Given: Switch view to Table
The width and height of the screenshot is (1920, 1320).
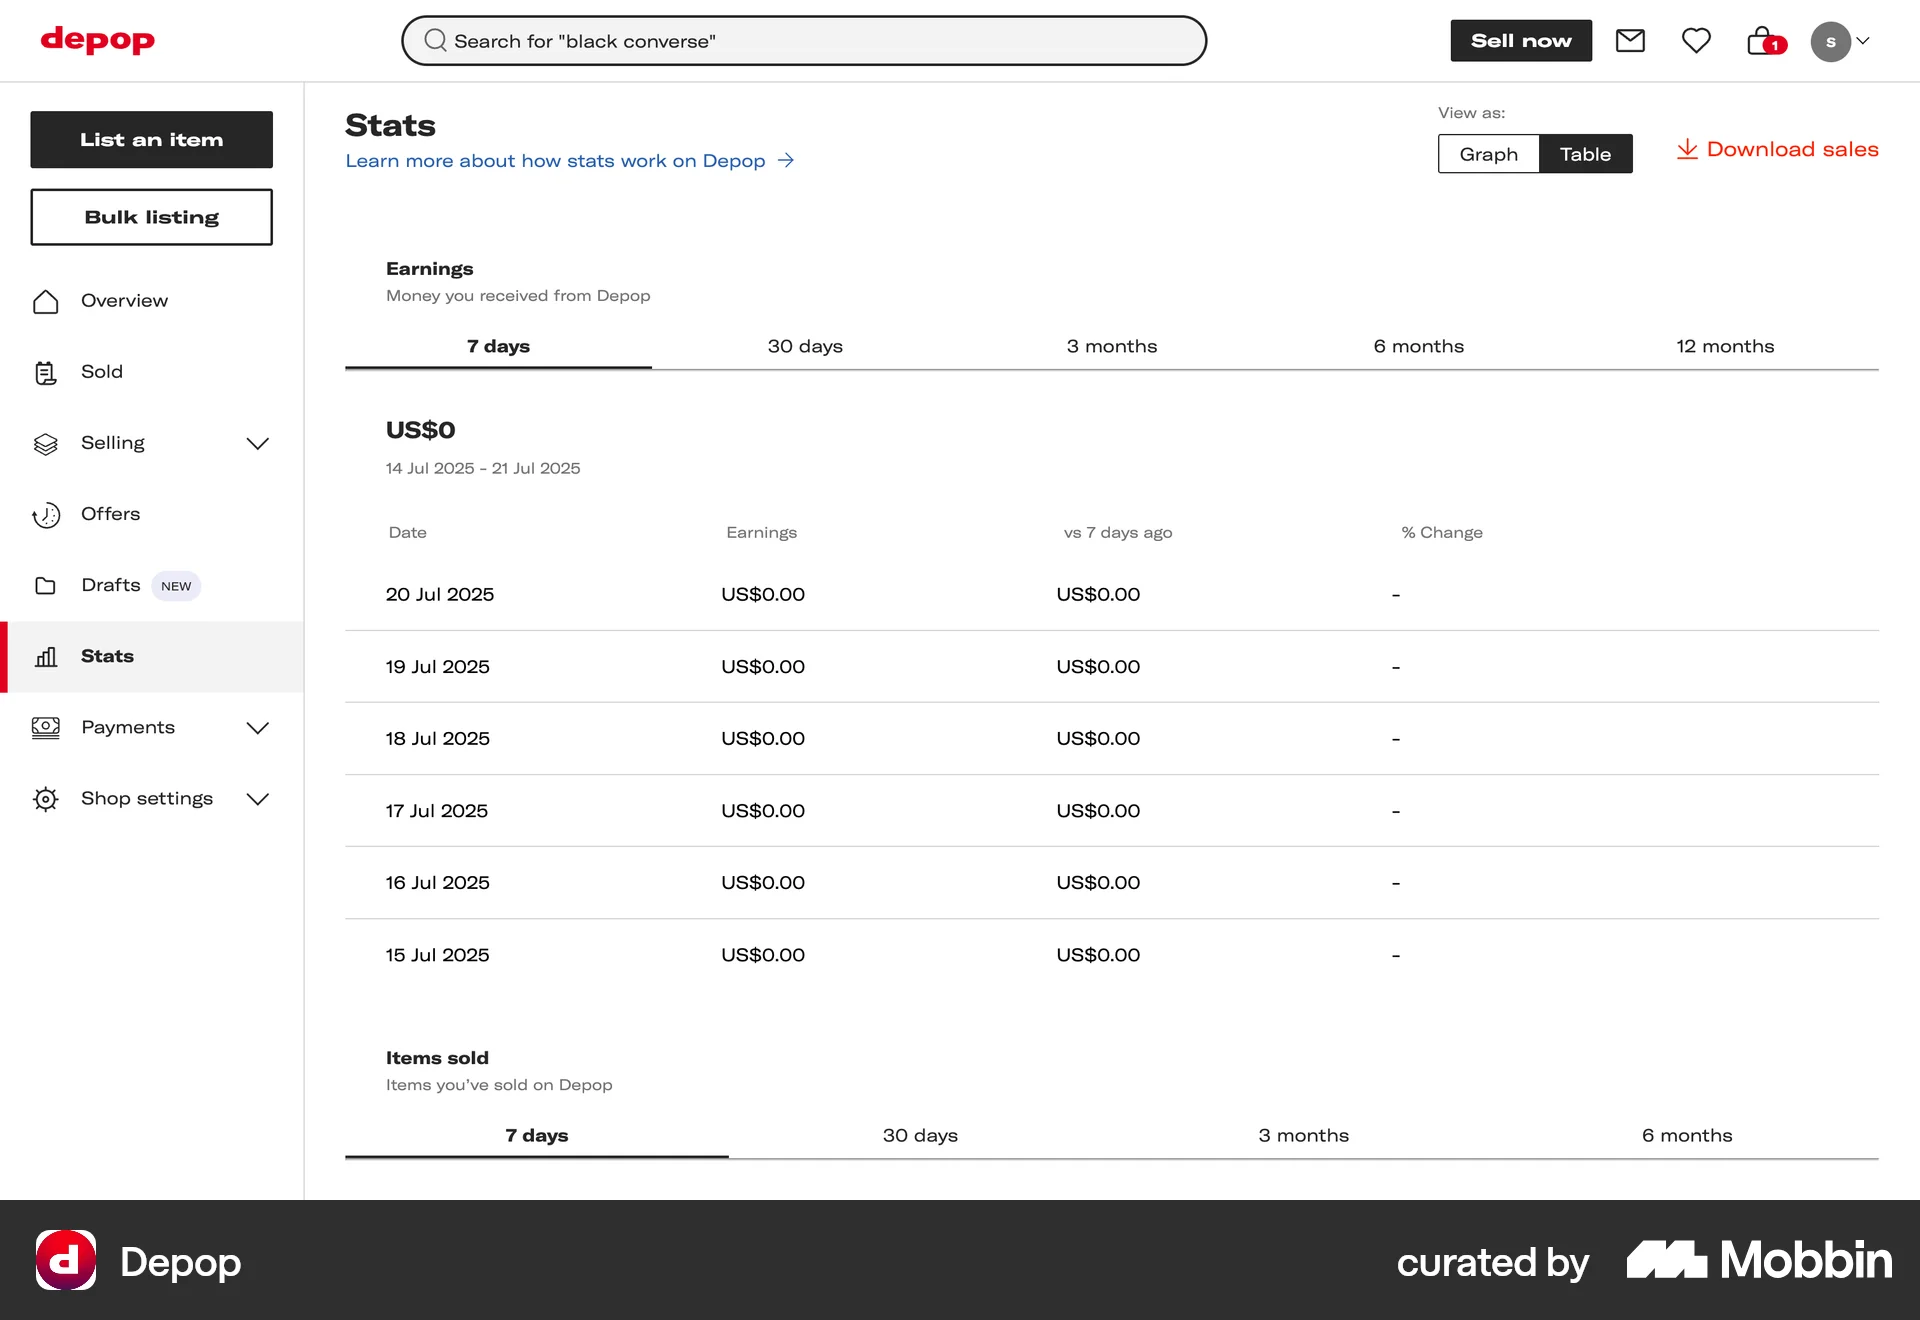Looking at the screenshot, I should (x=1585, y=154).
